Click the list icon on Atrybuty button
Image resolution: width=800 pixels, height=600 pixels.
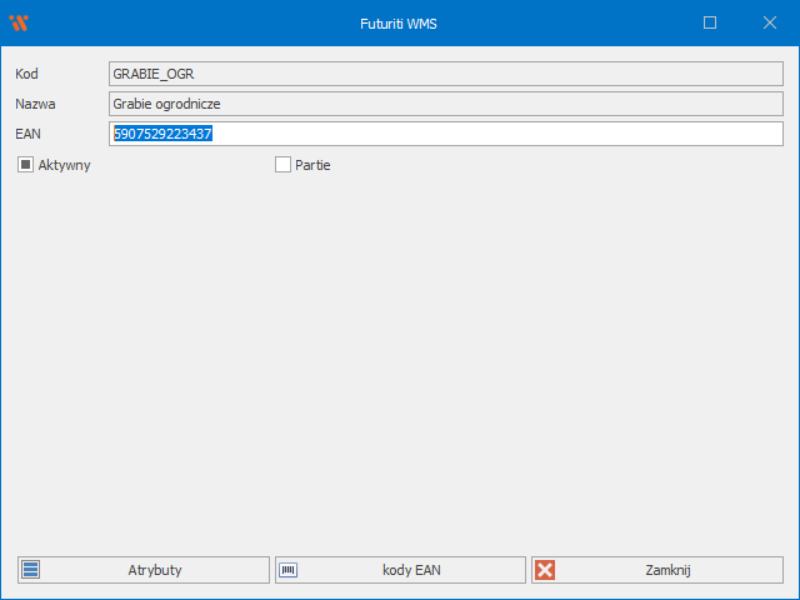tap(31, 570)
